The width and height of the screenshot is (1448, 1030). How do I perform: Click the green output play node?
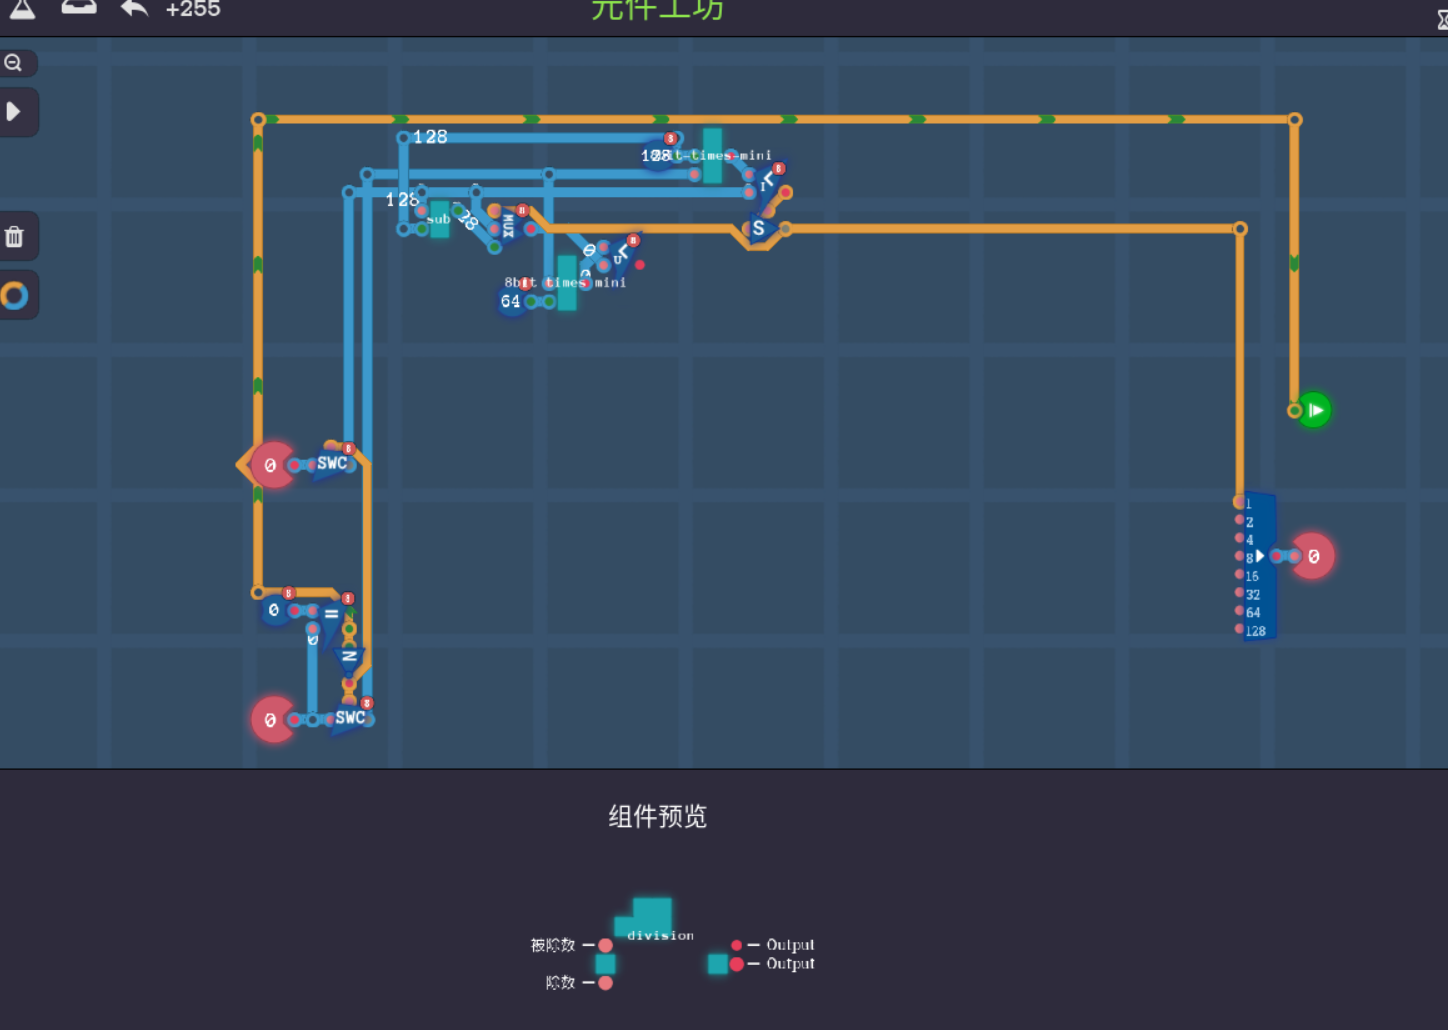point(1314,410)
